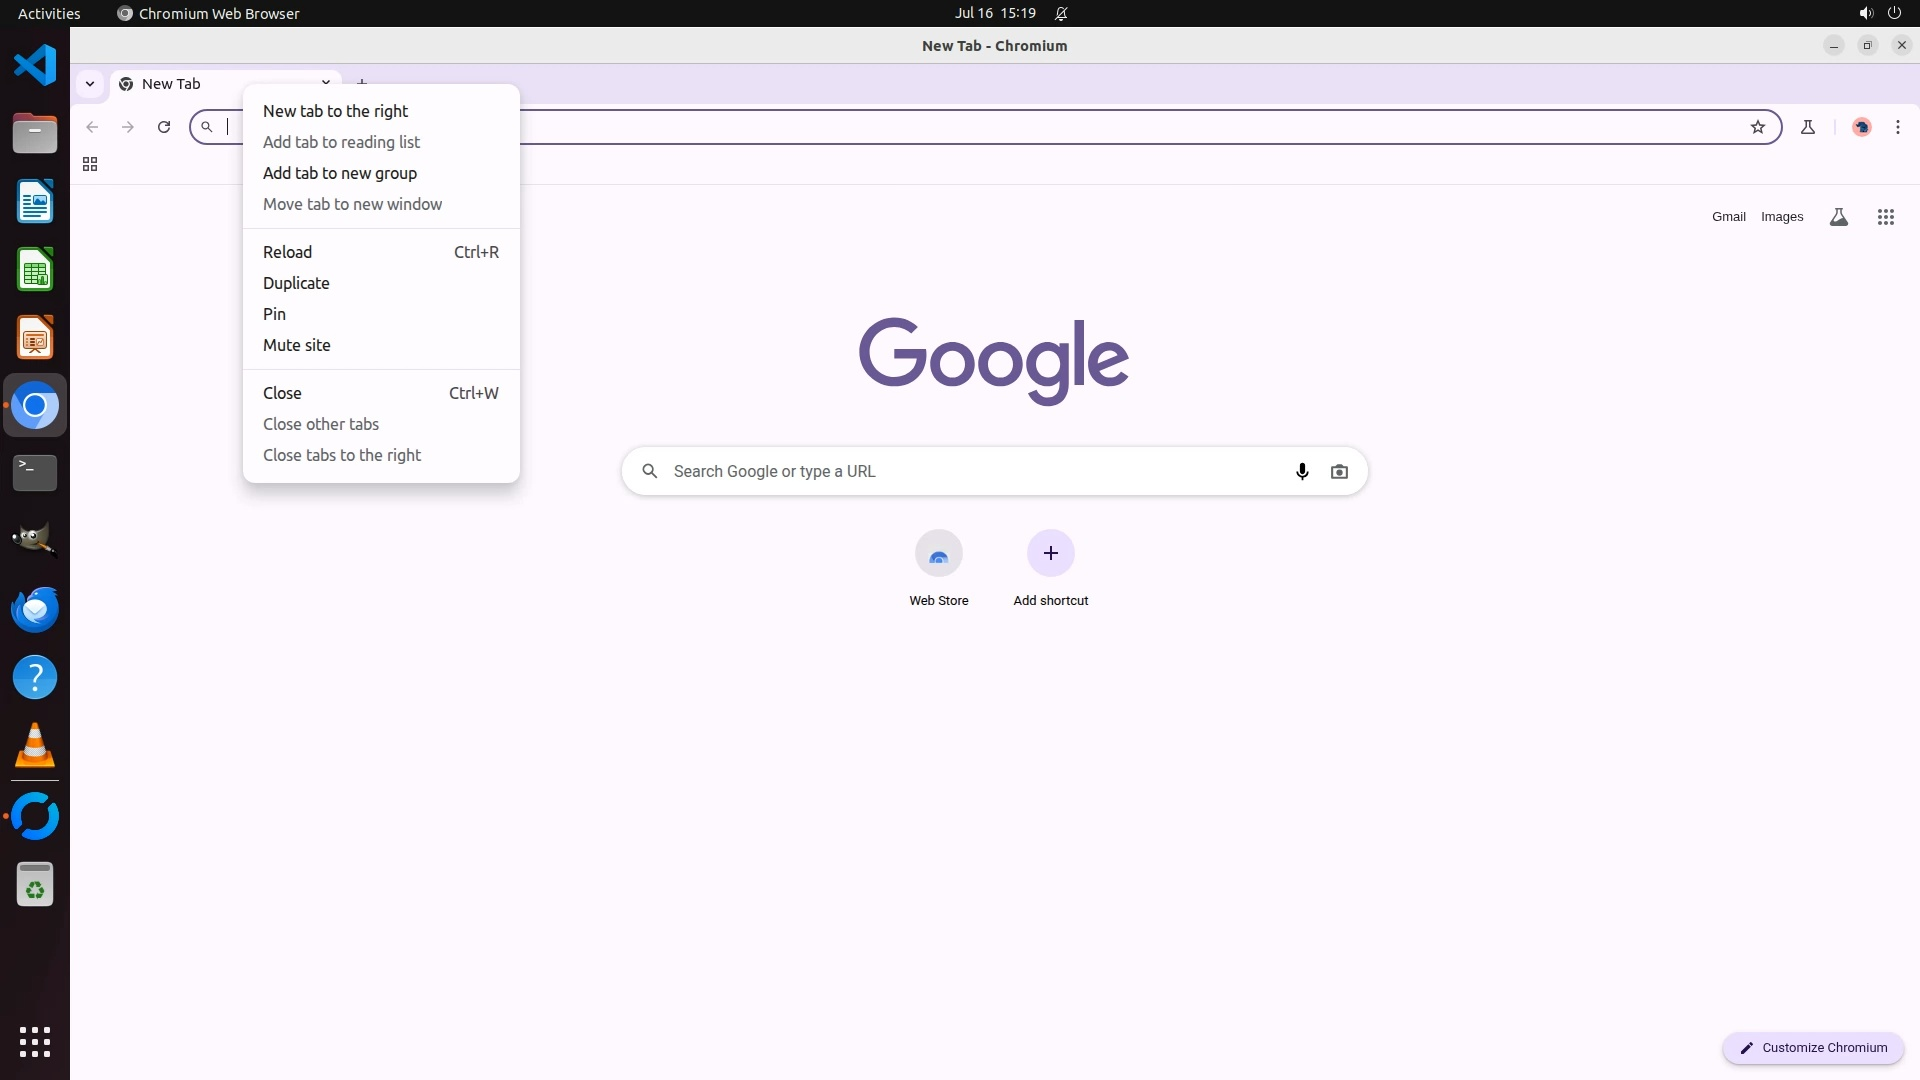Open Chrome Labs flask icon in toolbar
This screenshot has width=1920, height=1080.
1808,127
